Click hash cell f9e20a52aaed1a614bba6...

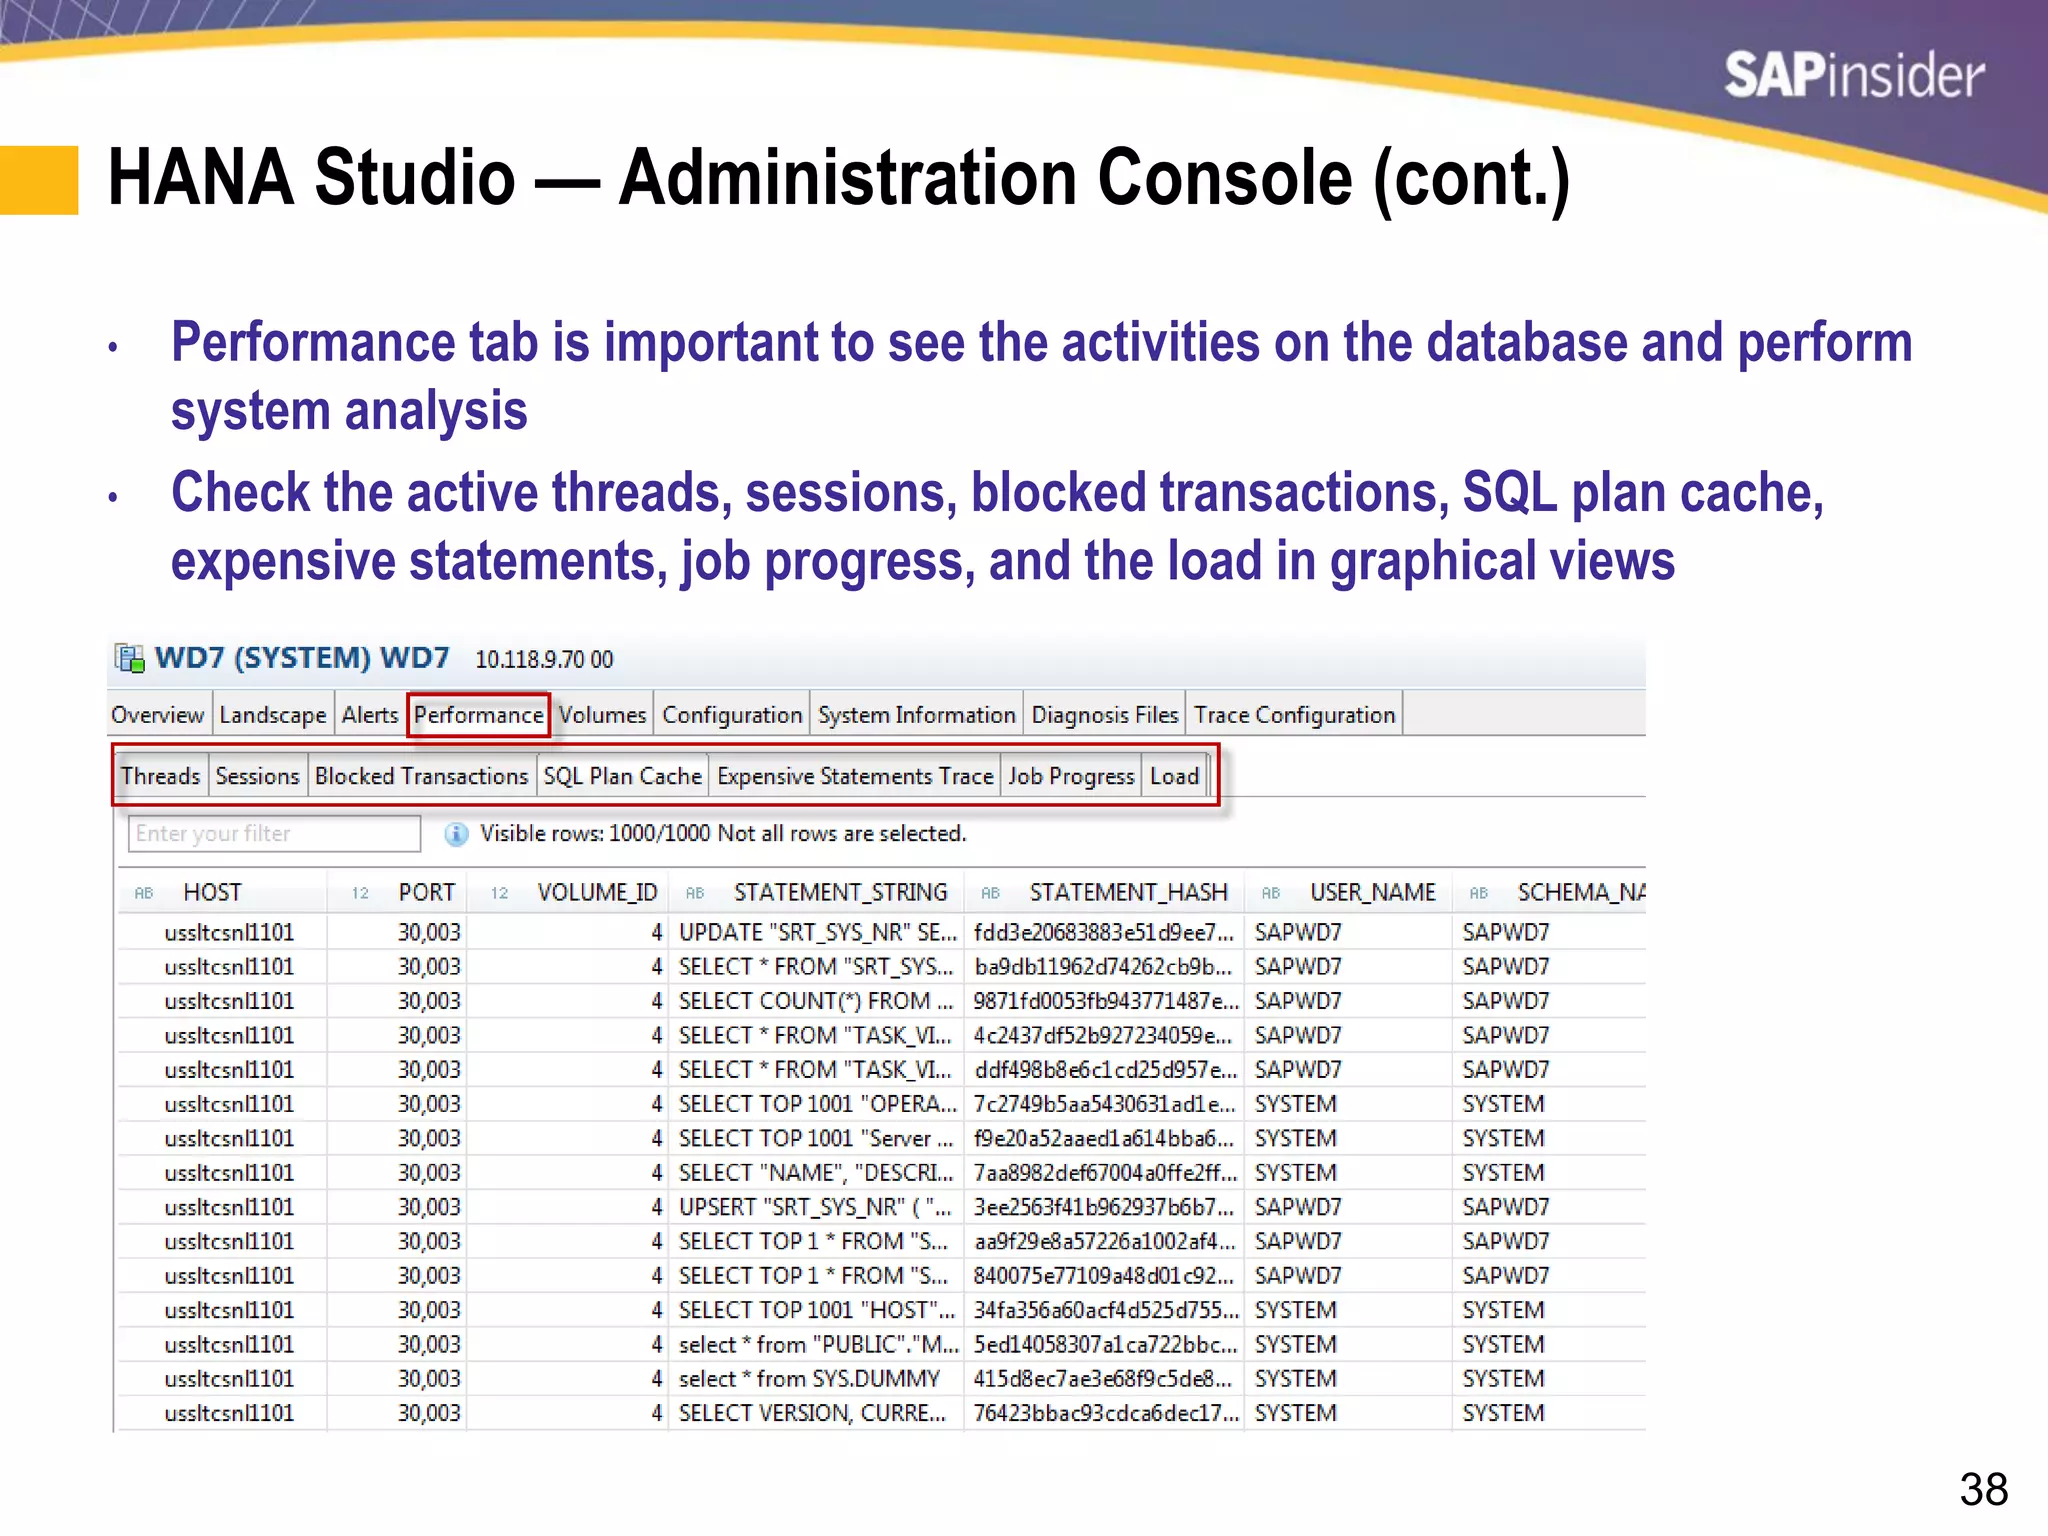pyautogui.click(x=1105, y=1139)
